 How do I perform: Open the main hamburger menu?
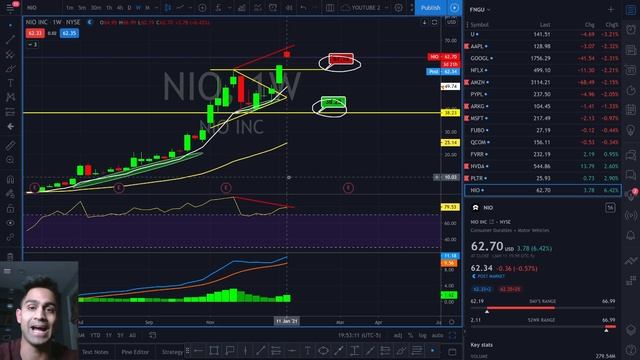pos(10,7)
